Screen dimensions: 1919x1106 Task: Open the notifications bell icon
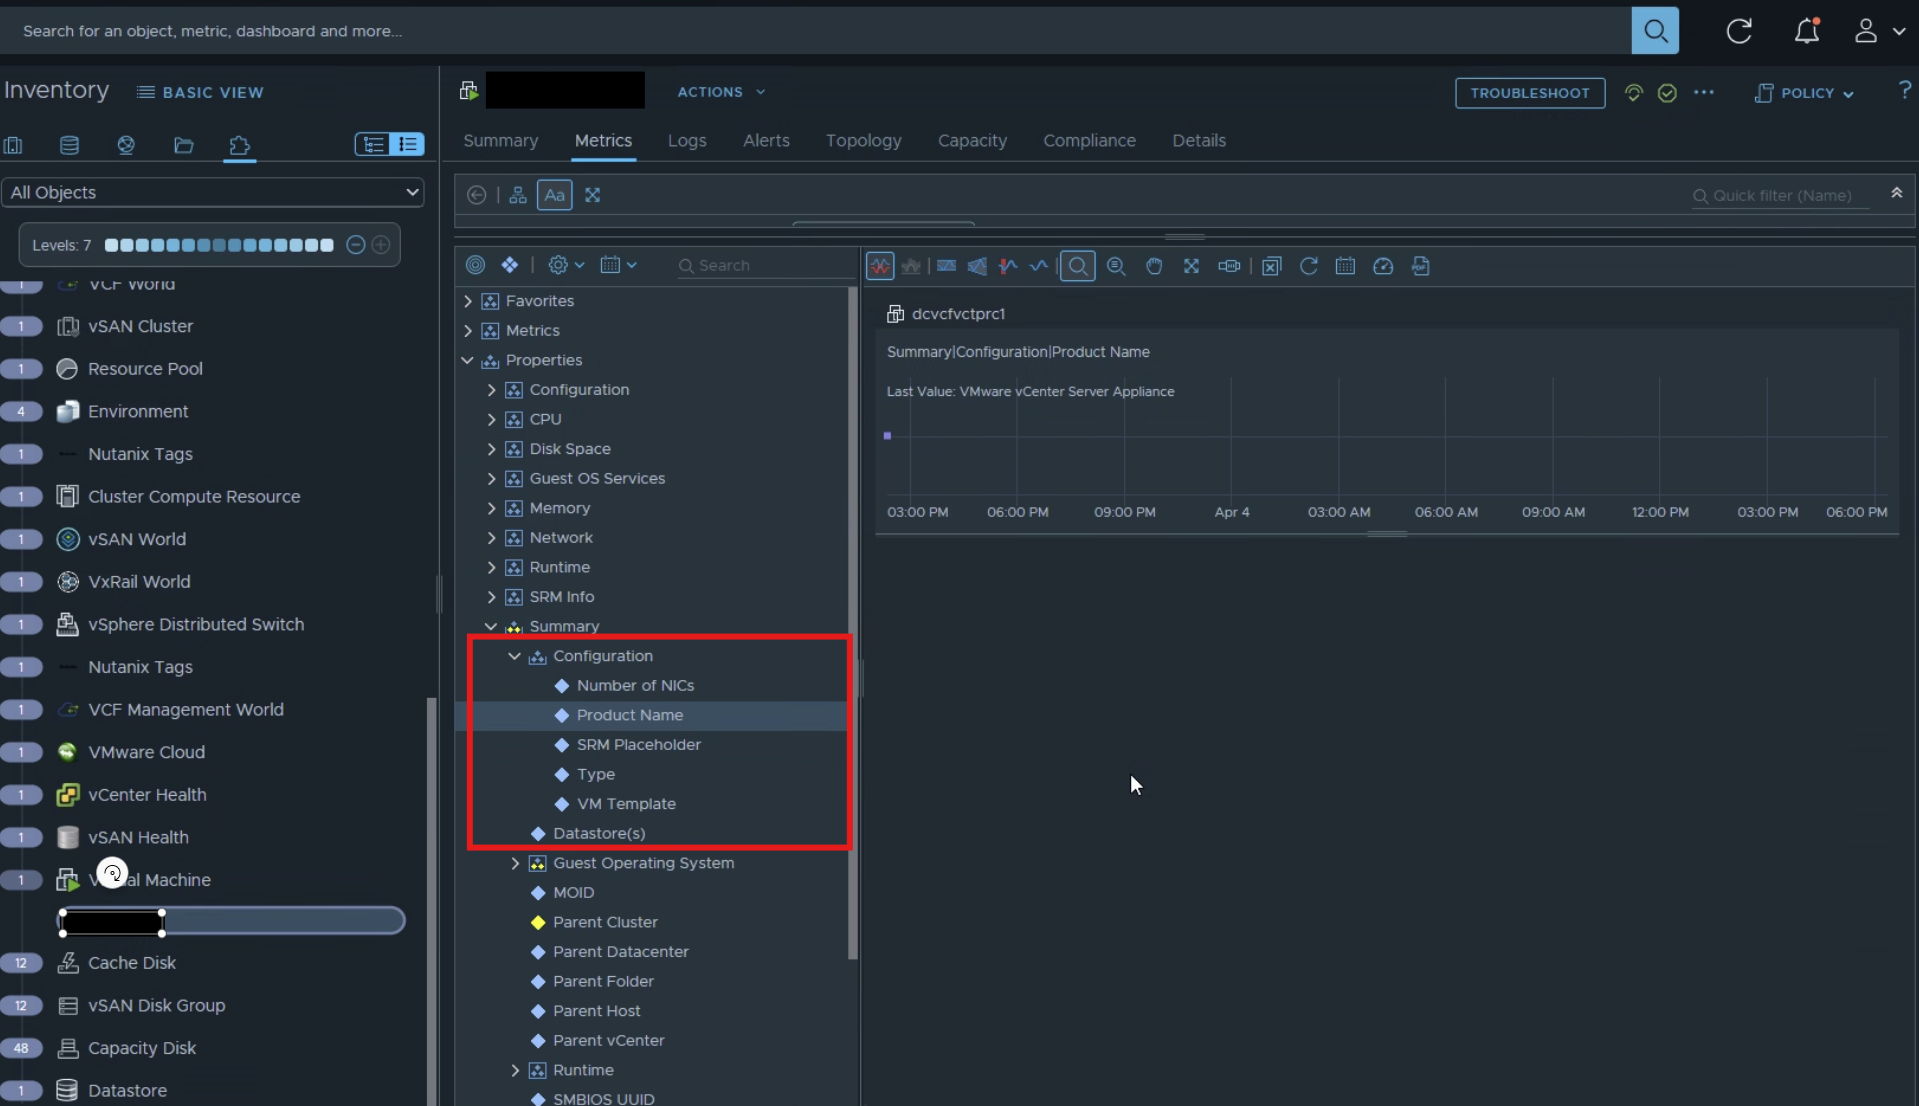[x=1806, y=31]
